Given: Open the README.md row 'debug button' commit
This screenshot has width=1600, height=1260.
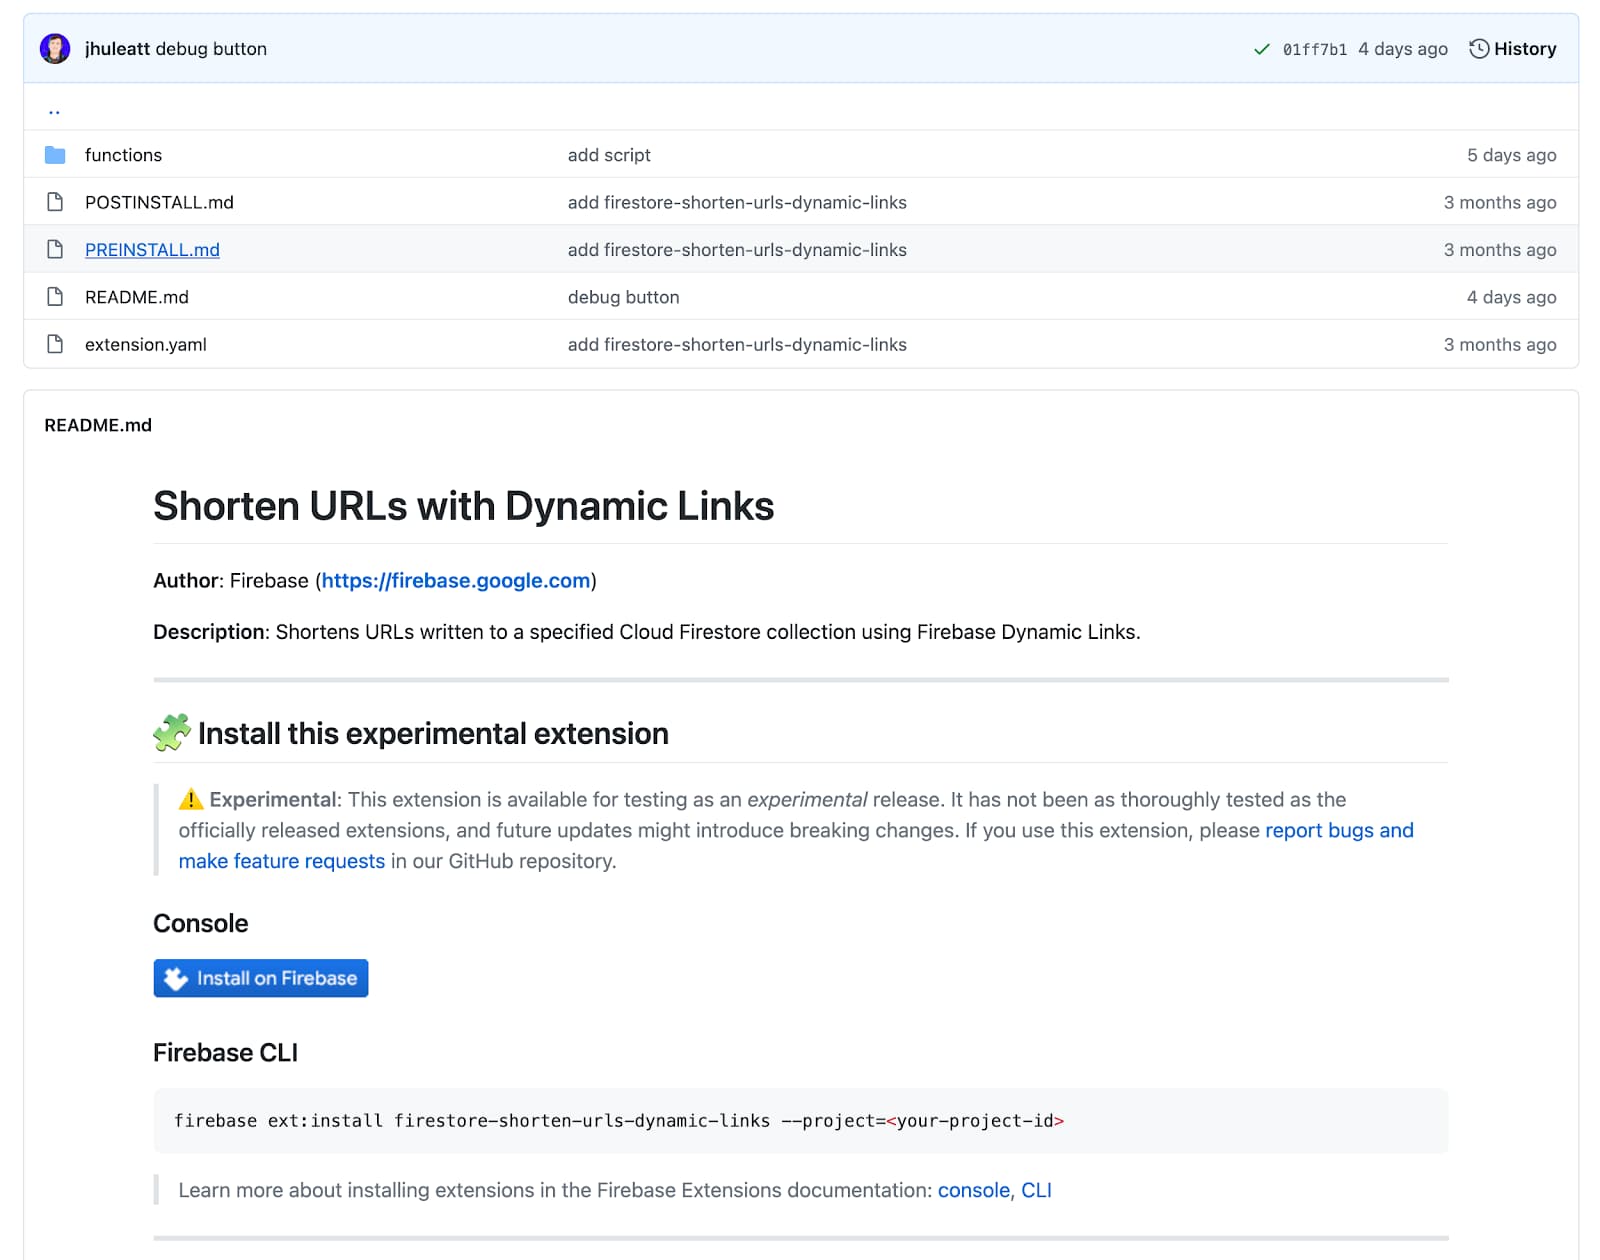Looking at the screenshot, I should [x=623, y=297].
